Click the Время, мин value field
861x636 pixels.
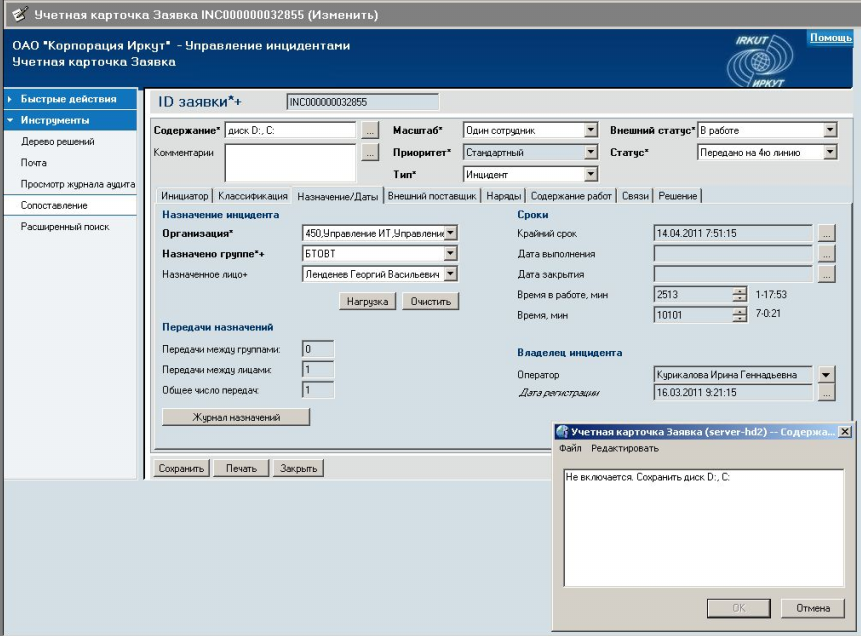(x=693, y=315)
